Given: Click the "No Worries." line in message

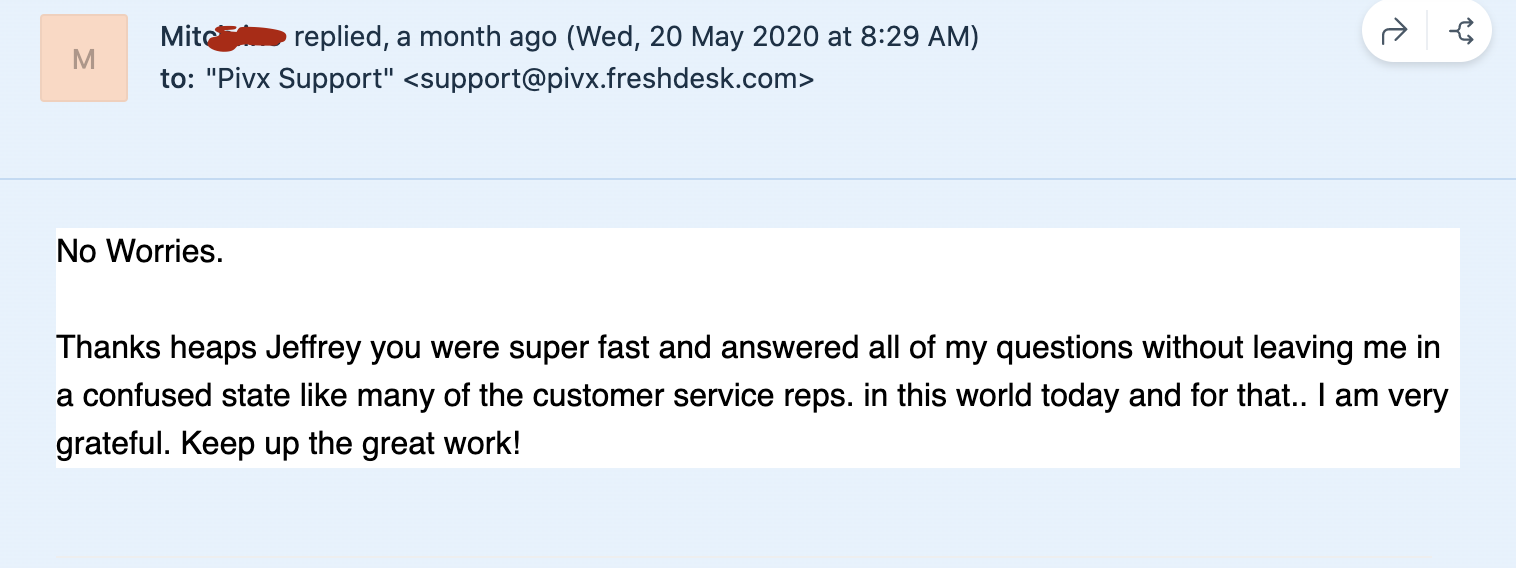Looking at the screenshot, I should [x=140, y=251].
